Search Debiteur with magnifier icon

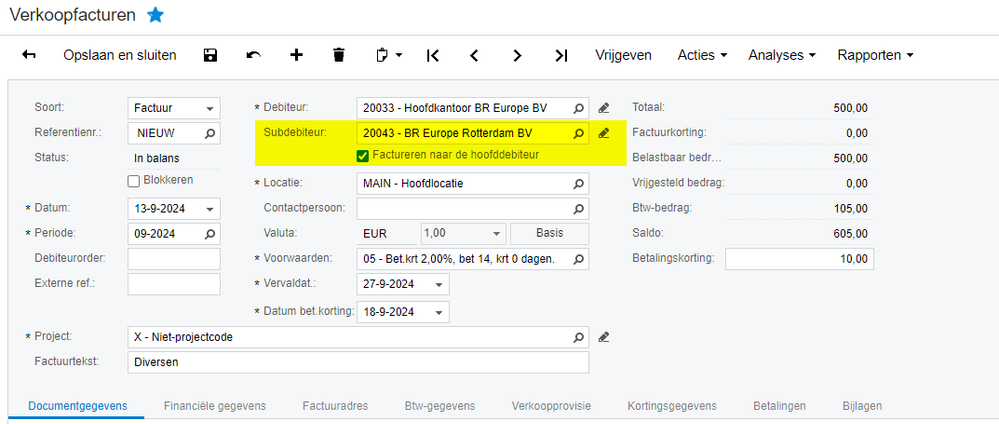[578, 107]
